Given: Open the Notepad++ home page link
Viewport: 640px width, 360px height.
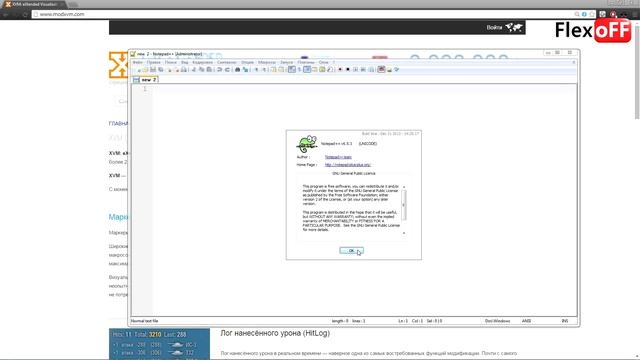Looking at the screenshot, I should click(x=348, y=165).
